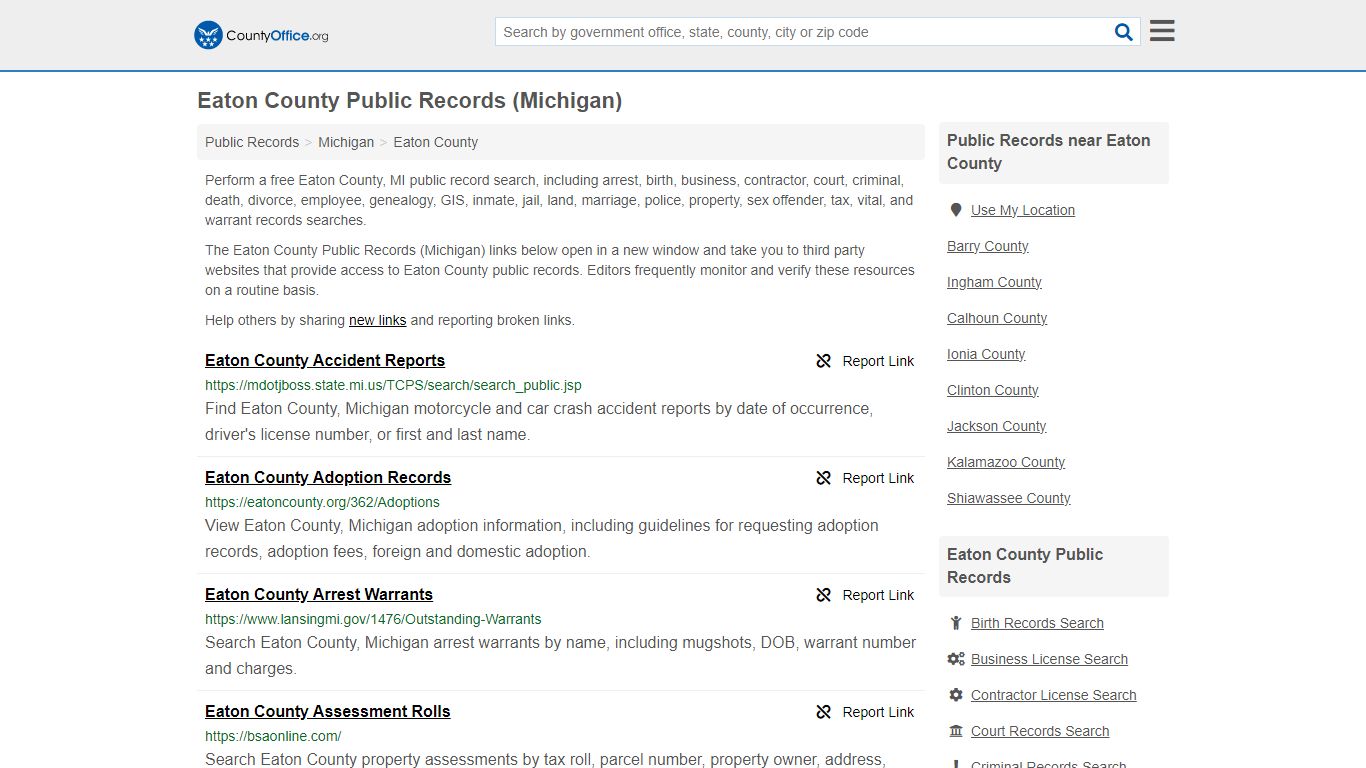Open eatoncounty.org Adoptions URL
The width and height of the screenshot is (1366, 768).
[322, 502]
